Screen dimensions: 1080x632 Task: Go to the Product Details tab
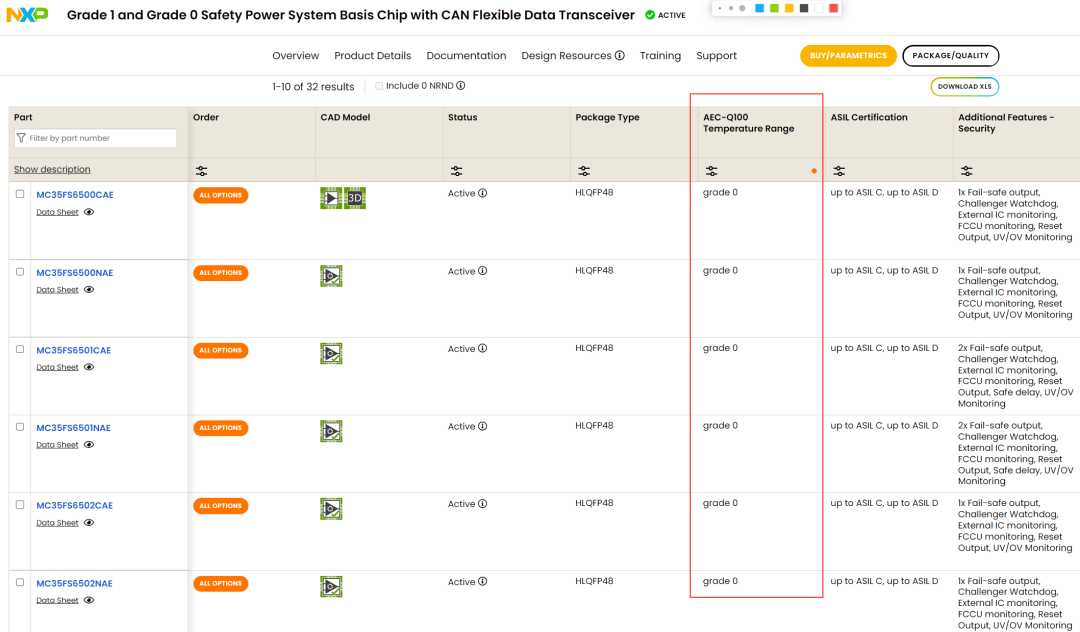373,56
